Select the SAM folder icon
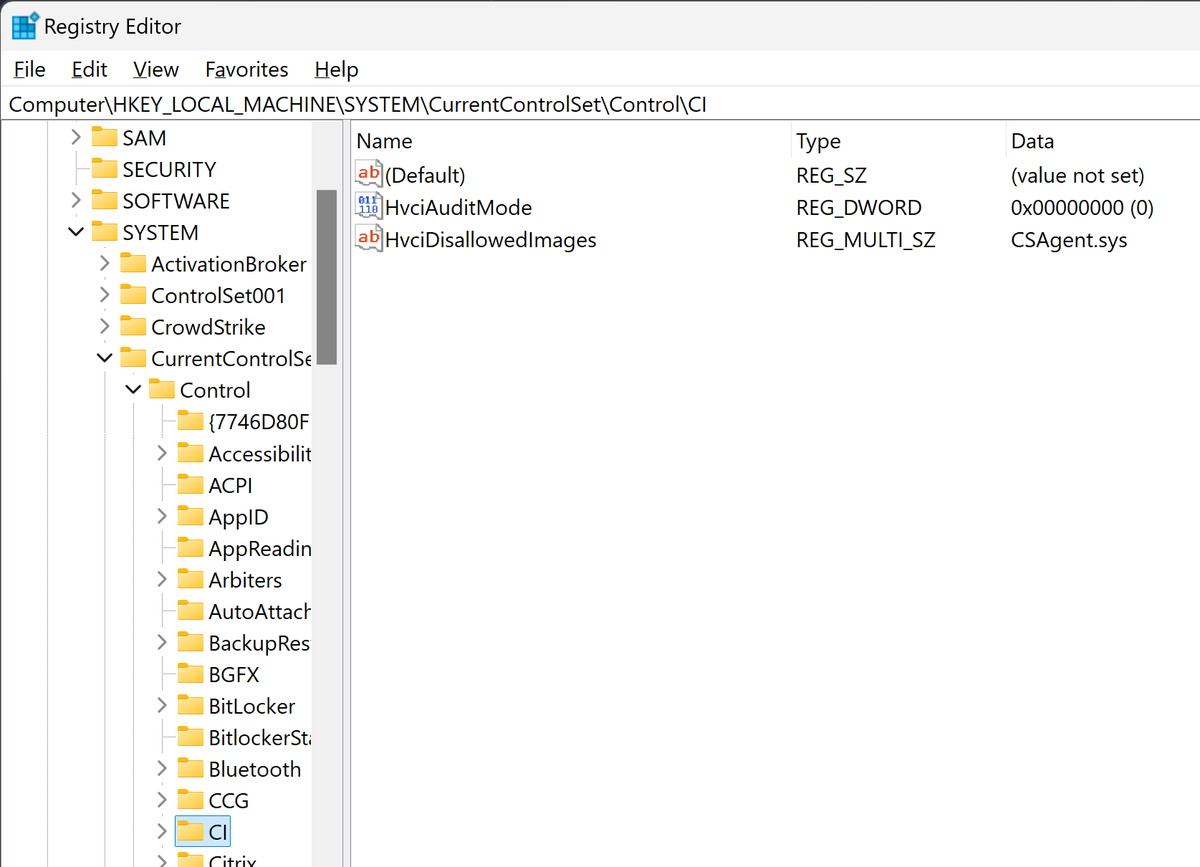The width and height of the screenshot is (1200, 867). click(x=104, y=138)
